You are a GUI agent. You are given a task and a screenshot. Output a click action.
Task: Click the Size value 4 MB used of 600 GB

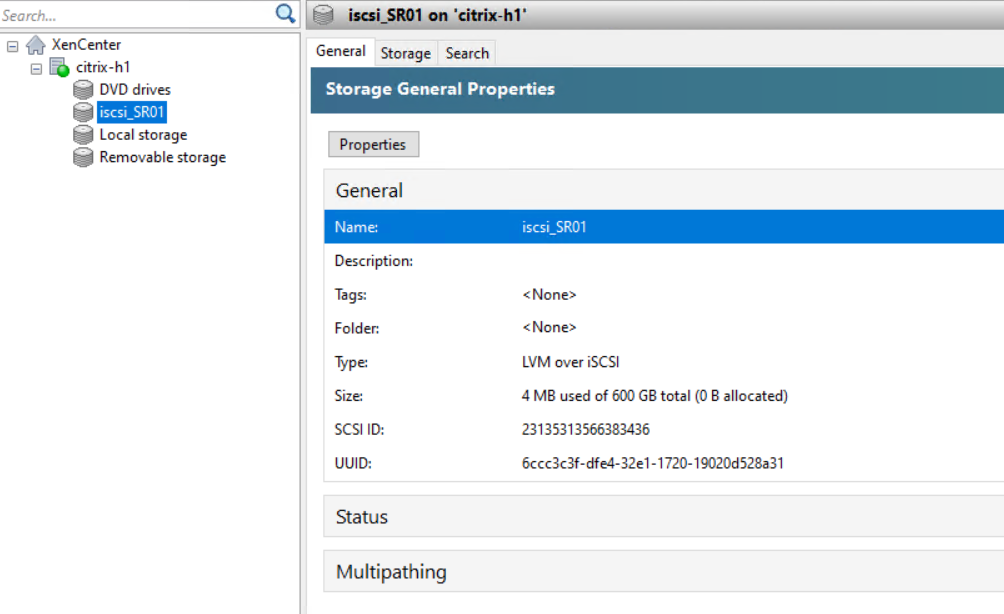(x=654, y=396)
